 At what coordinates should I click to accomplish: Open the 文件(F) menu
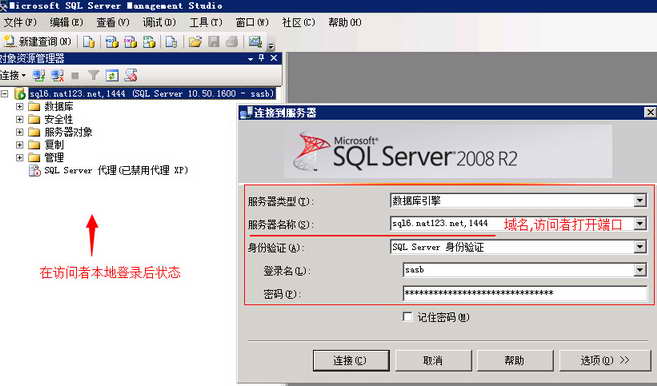coord(20,22)
